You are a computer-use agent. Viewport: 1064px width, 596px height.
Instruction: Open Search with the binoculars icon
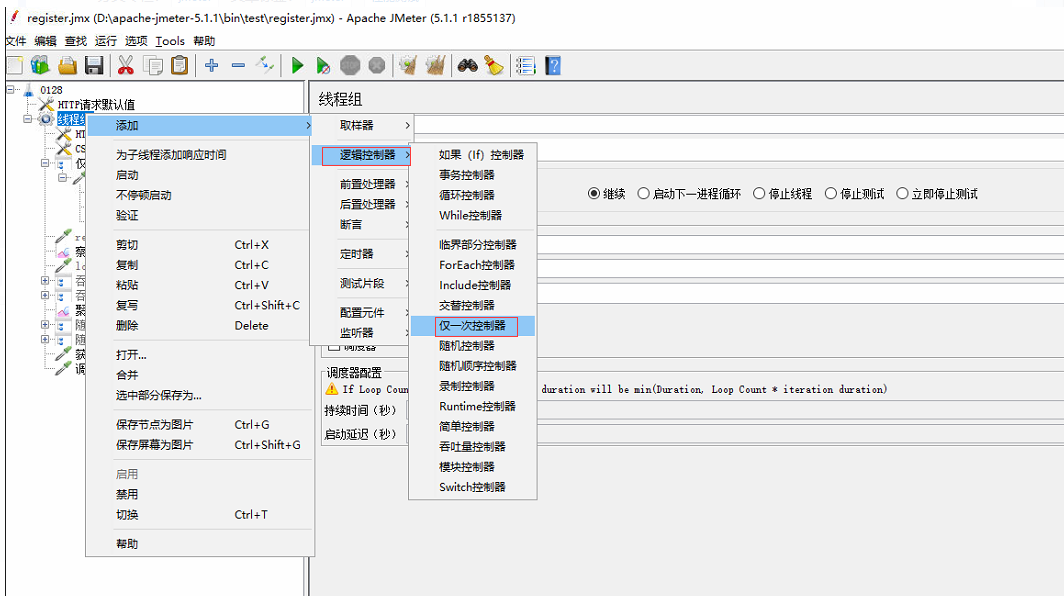468,66
